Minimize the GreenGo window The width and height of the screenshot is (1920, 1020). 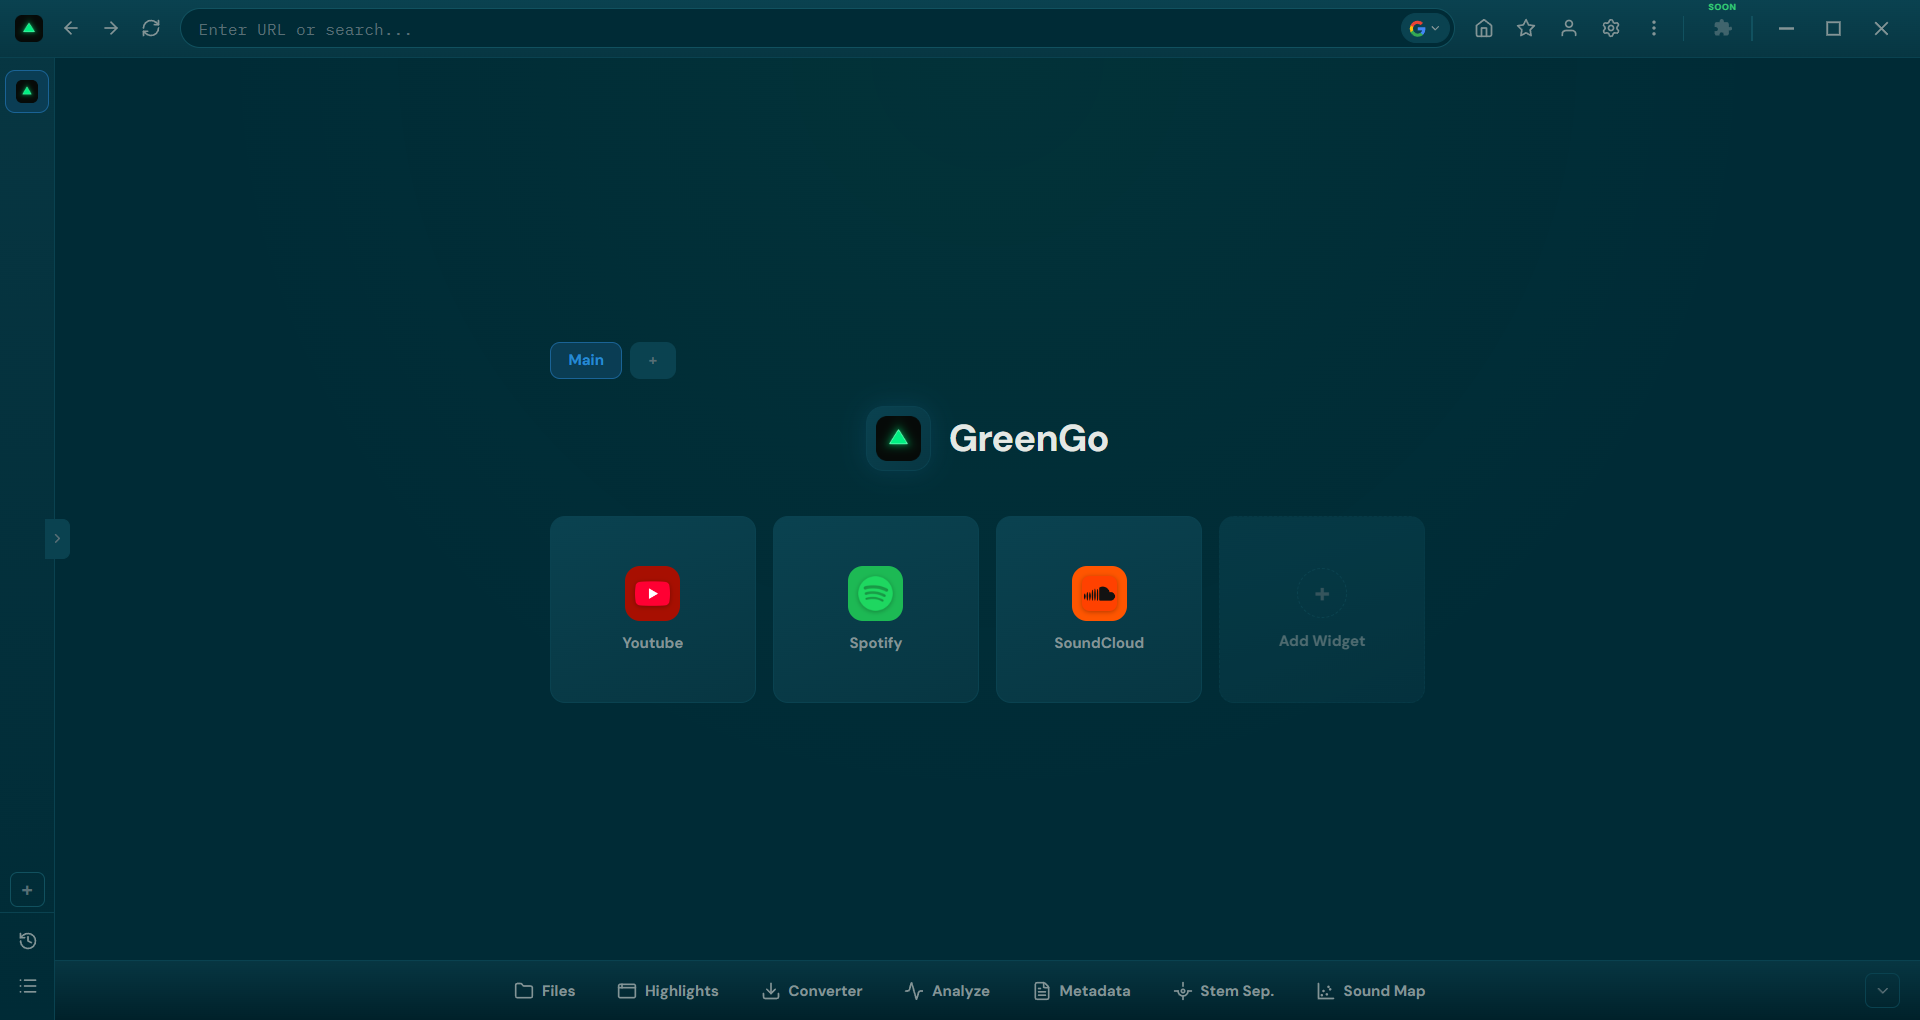pos(1786,29)
